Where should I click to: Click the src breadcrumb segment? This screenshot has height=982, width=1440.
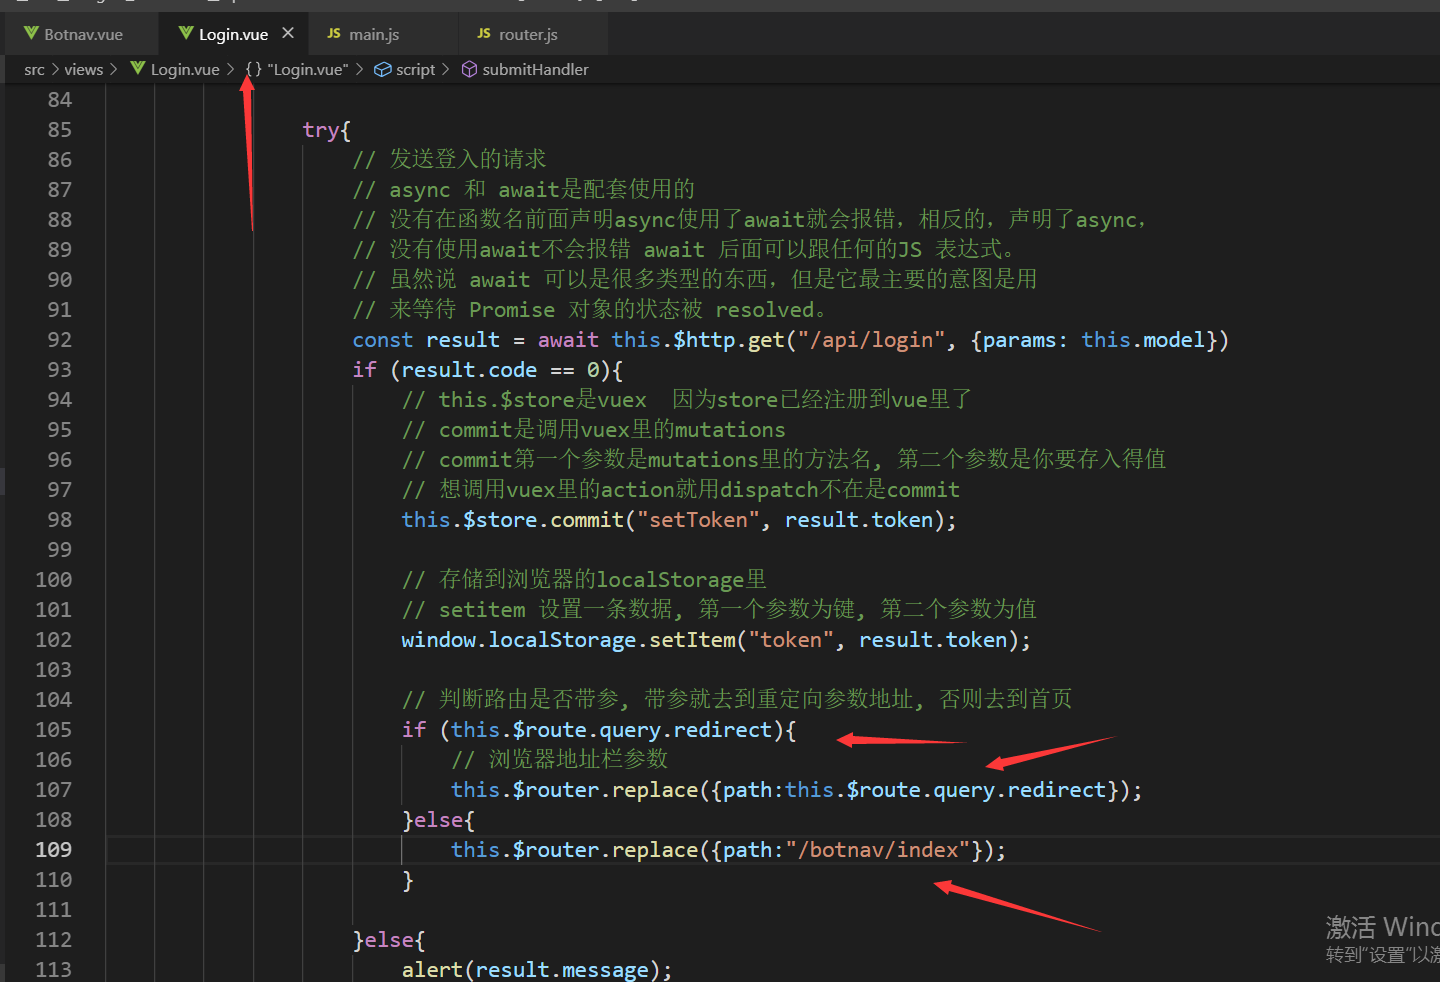tap(35, 69)
